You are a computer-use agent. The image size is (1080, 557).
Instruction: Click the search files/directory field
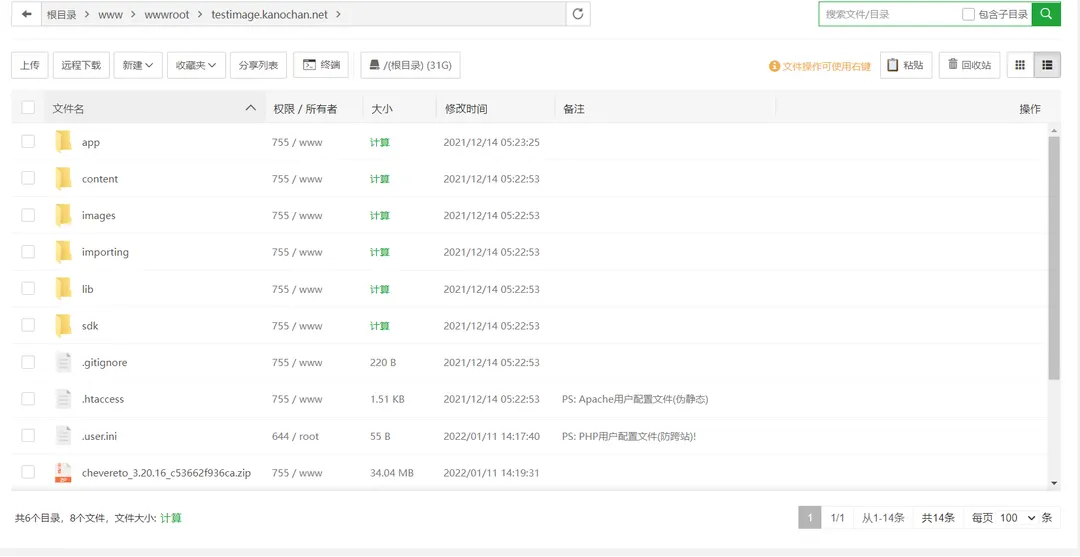click(x=889, y=14)
